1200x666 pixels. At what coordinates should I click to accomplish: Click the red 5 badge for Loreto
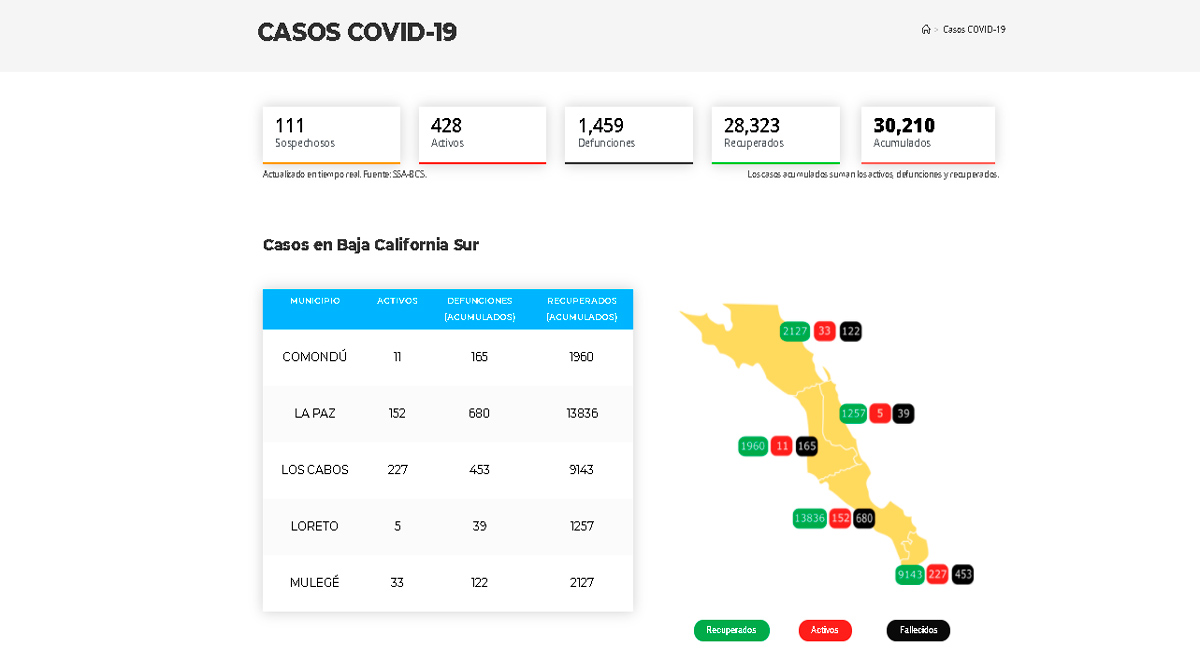point(878,412)
